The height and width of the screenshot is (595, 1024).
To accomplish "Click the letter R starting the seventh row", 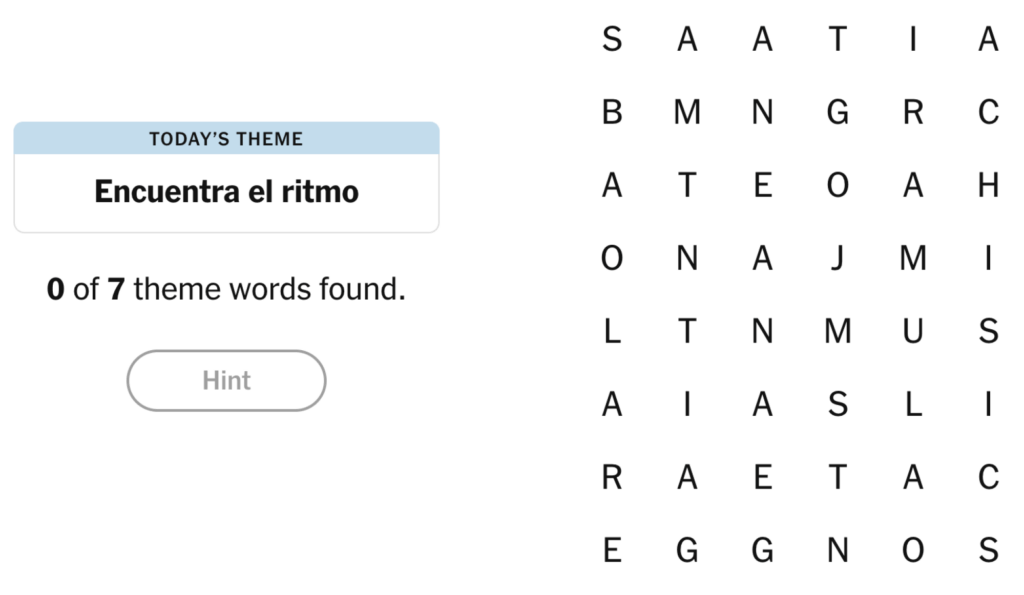I will coord(612,477).
